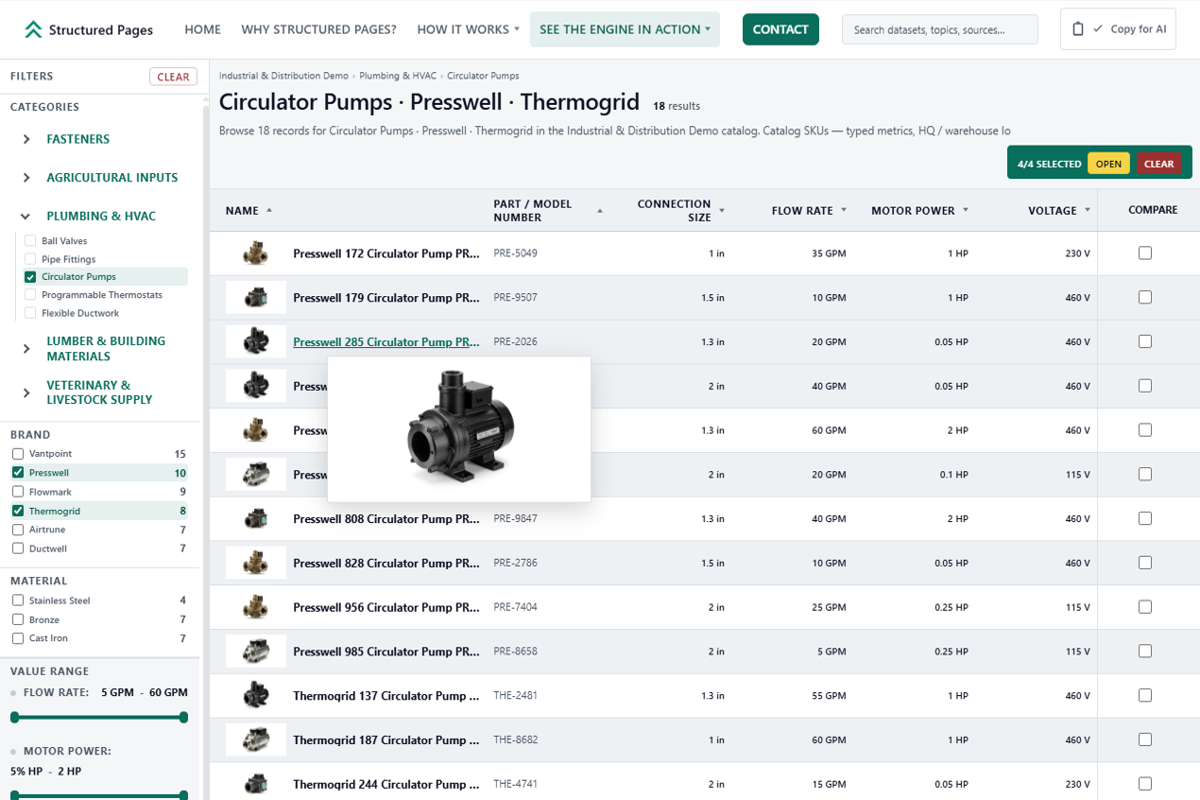
Task: Enable the Flowmark brand filter
Action: (17, 492)
